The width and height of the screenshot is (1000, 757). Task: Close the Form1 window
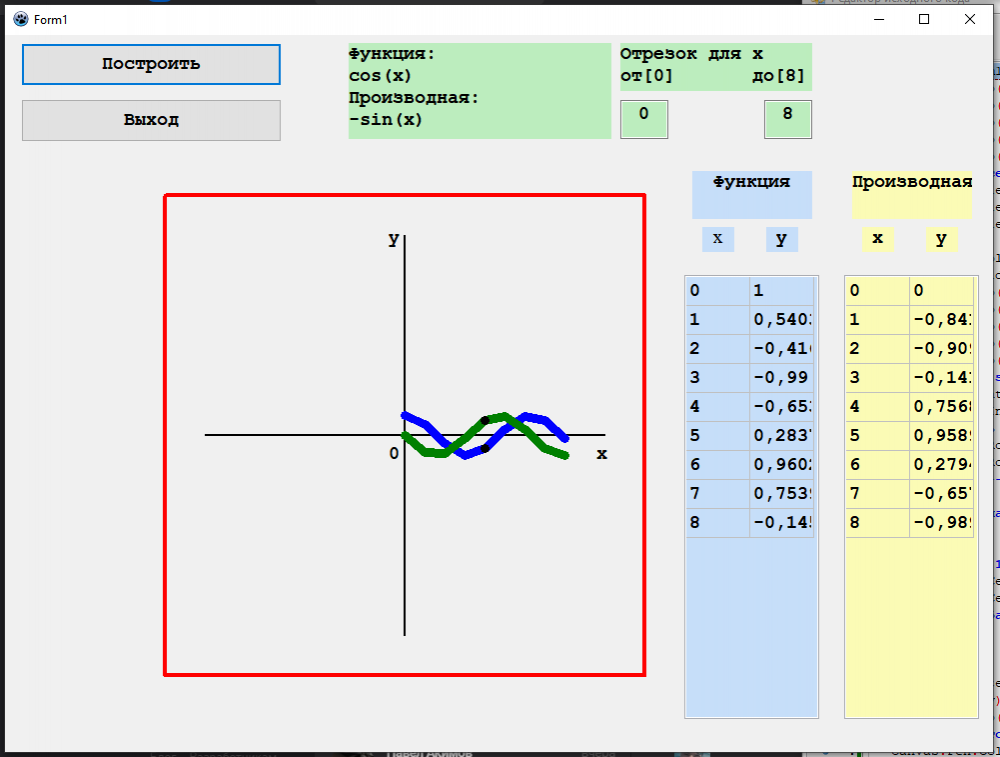tap(969, 19)
